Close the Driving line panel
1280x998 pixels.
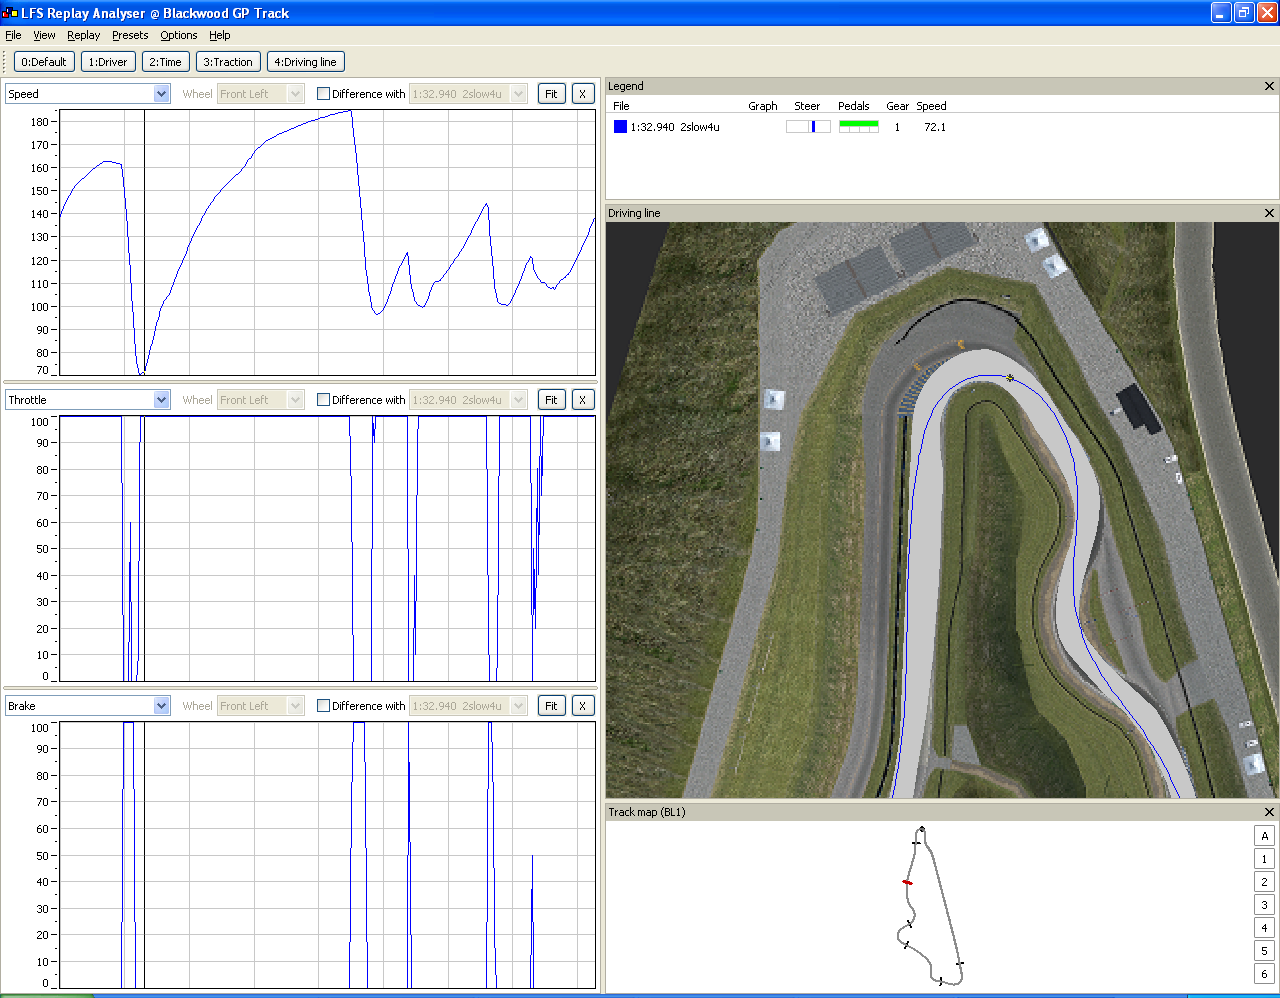tap(1269, 213)
